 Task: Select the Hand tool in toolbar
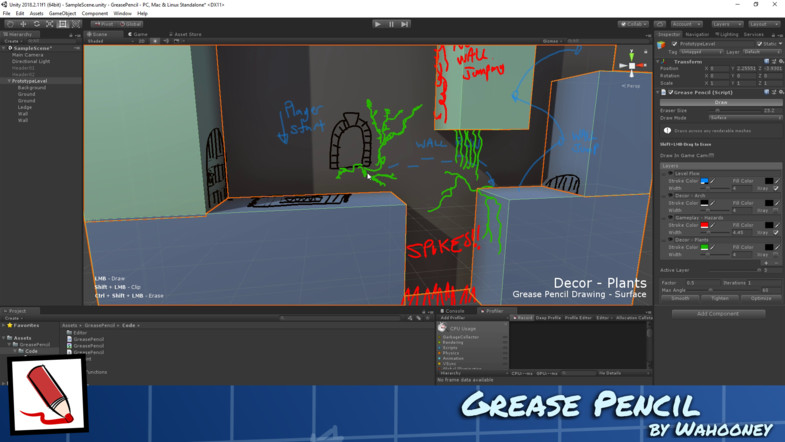[10, 24]
